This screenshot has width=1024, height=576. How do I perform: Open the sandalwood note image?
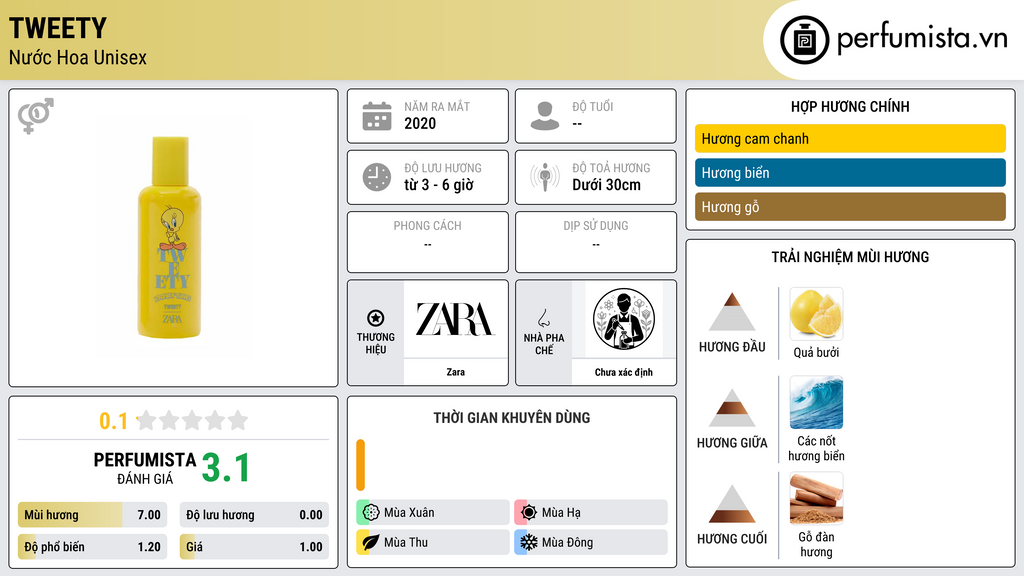coord(816,498)
